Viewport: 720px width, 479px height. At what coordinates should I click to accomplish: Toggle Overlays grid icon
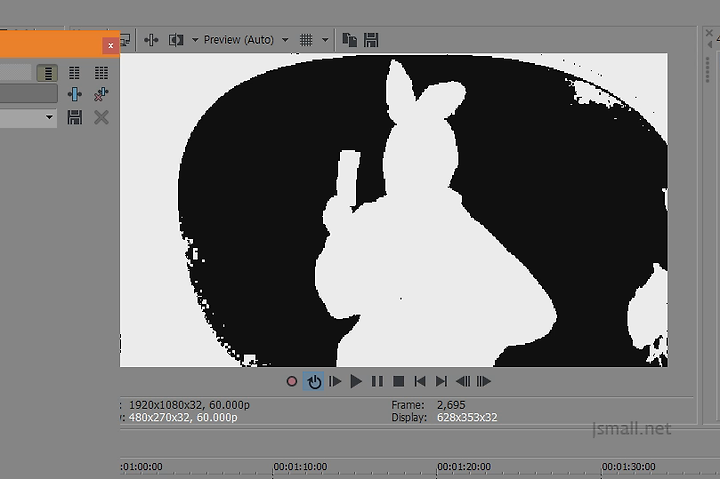point(306,40)
